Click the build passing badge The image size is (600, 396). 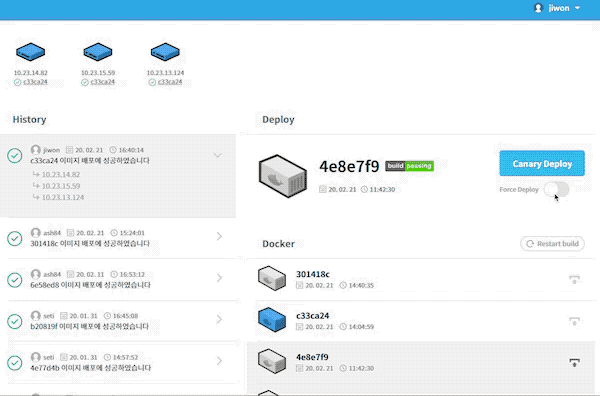(x=409, y=166)
